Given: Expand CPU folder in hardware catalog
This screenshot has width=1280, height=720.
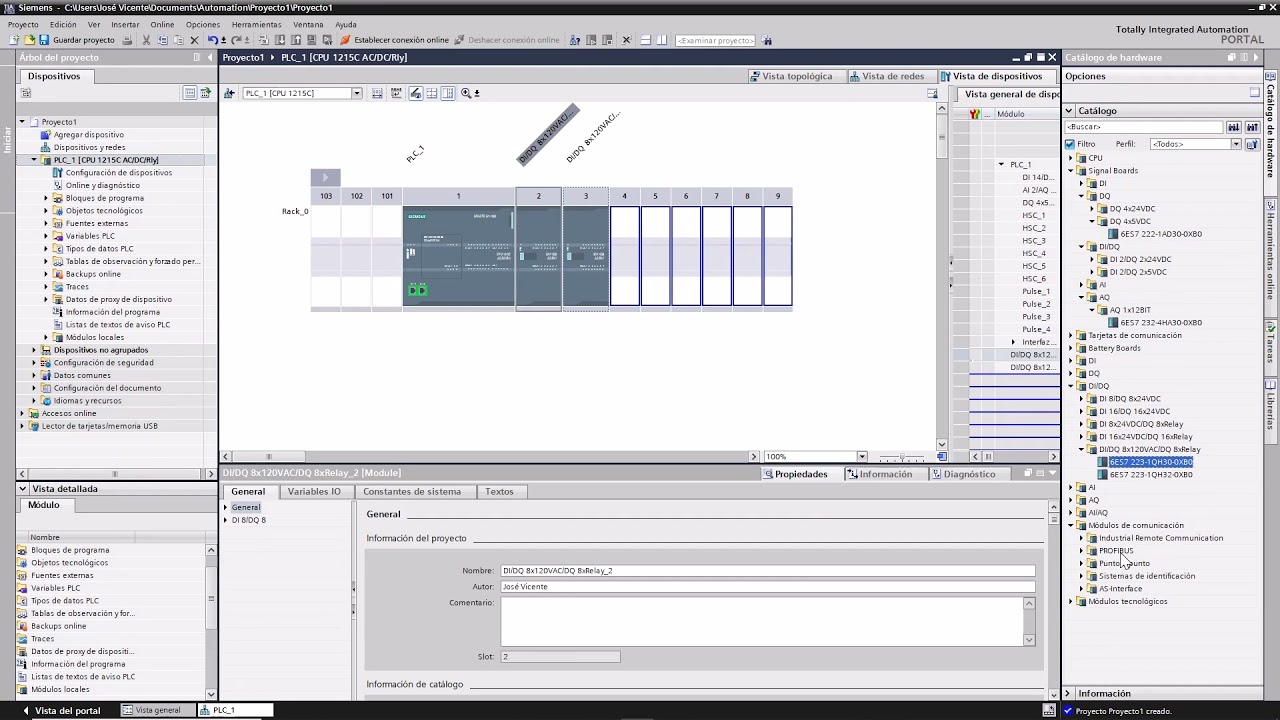Looking at the screenshot, I should [x=1071, y=158].
